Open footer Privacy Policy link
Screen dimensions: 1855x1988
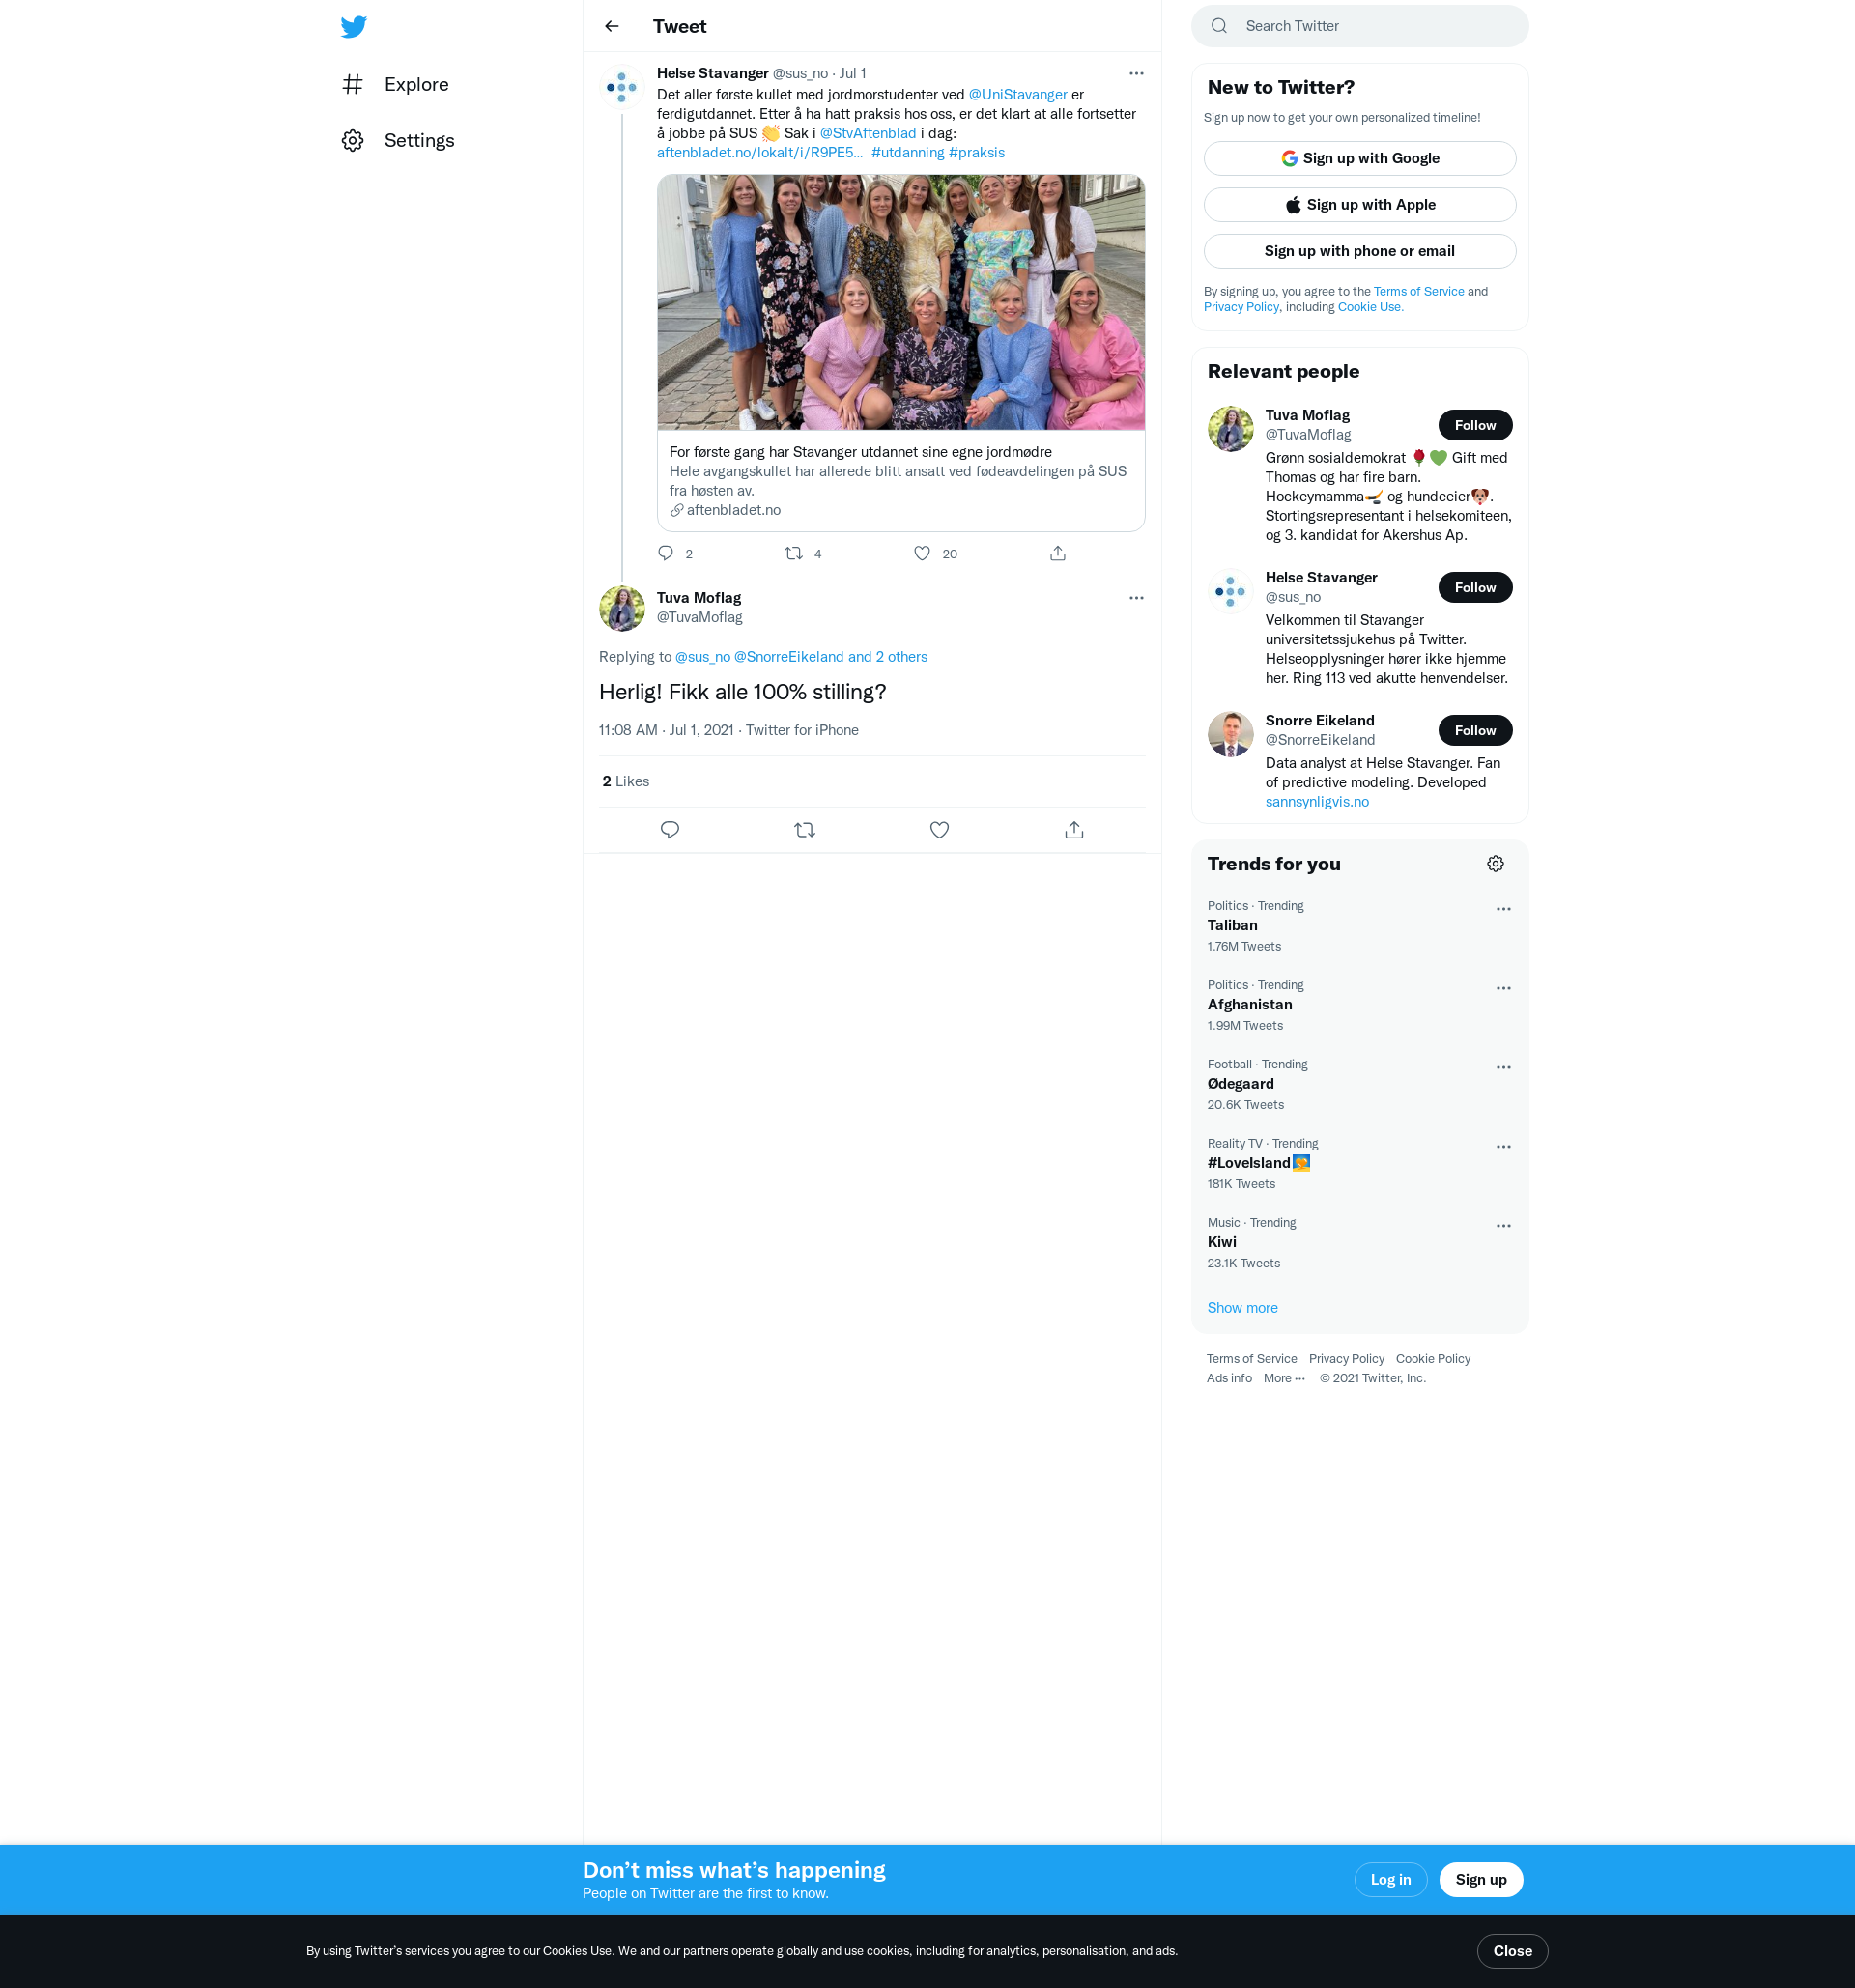click(x=1346, y=1358)
